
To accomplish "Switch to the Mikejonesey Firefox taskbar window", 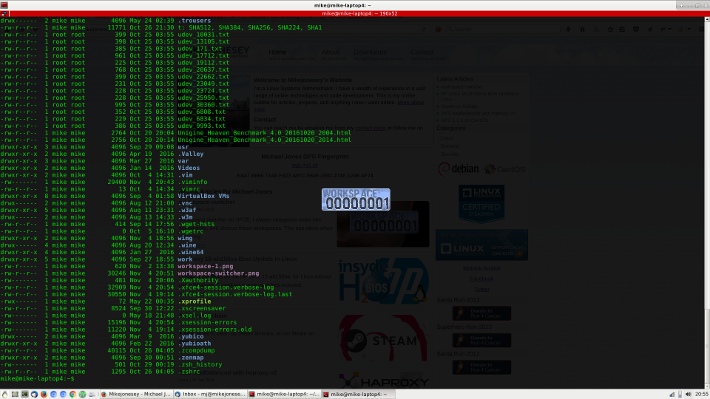I will tap(136, 394).
